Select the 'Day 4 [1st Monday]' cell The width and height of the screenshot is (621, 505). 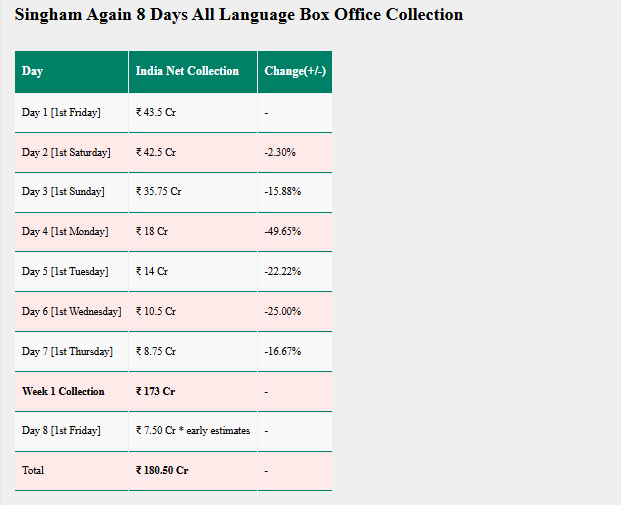[72, 232]
